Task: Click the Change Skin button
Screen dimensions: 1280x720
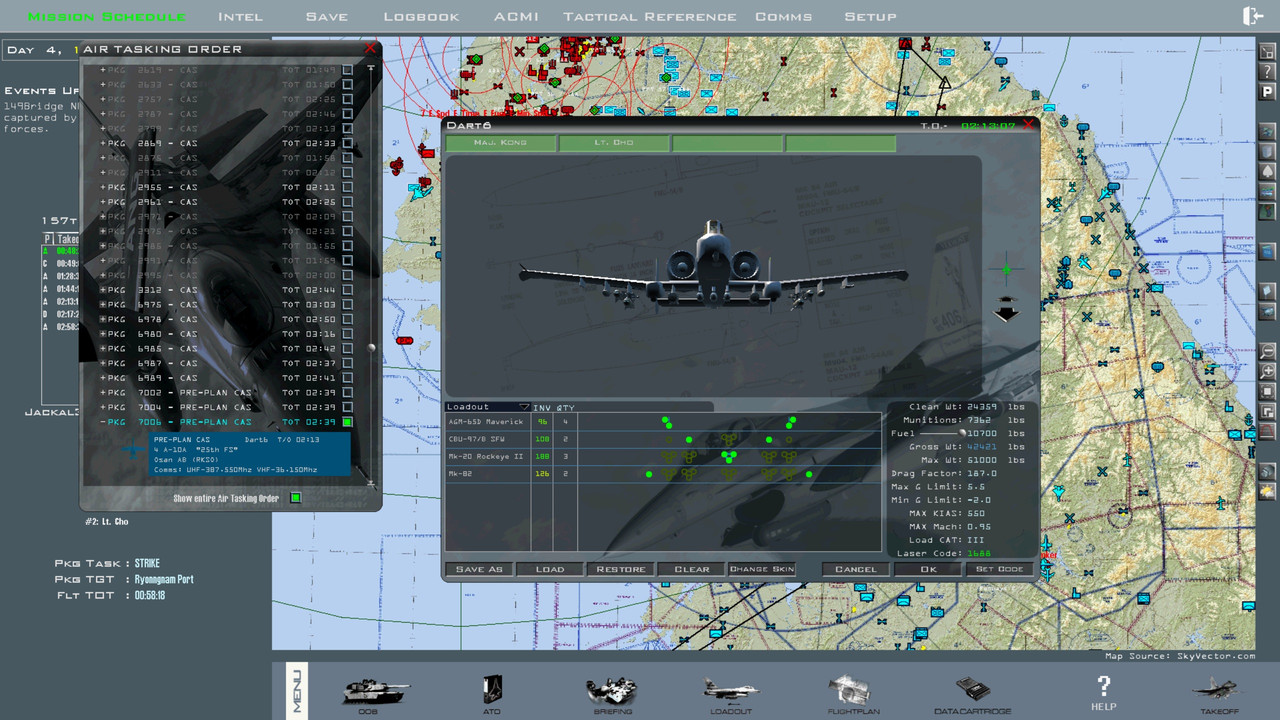Action: [762, 569]
